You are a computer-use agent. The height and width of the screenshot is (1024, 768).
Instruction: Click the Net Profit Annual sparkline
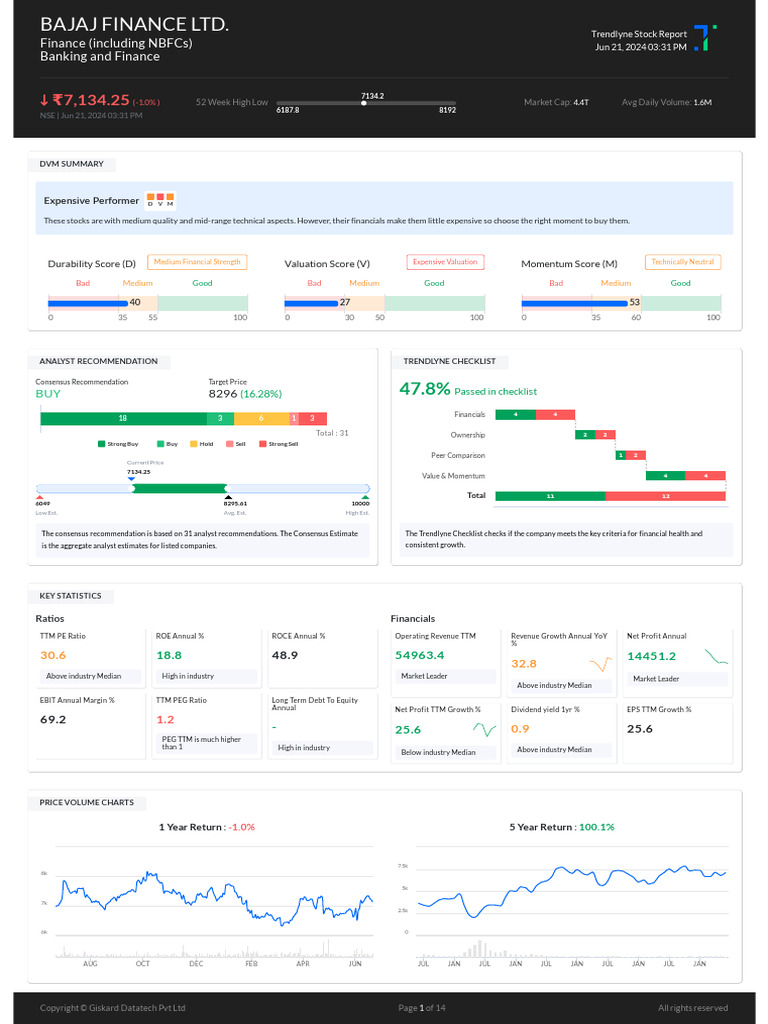pos(716,657)
